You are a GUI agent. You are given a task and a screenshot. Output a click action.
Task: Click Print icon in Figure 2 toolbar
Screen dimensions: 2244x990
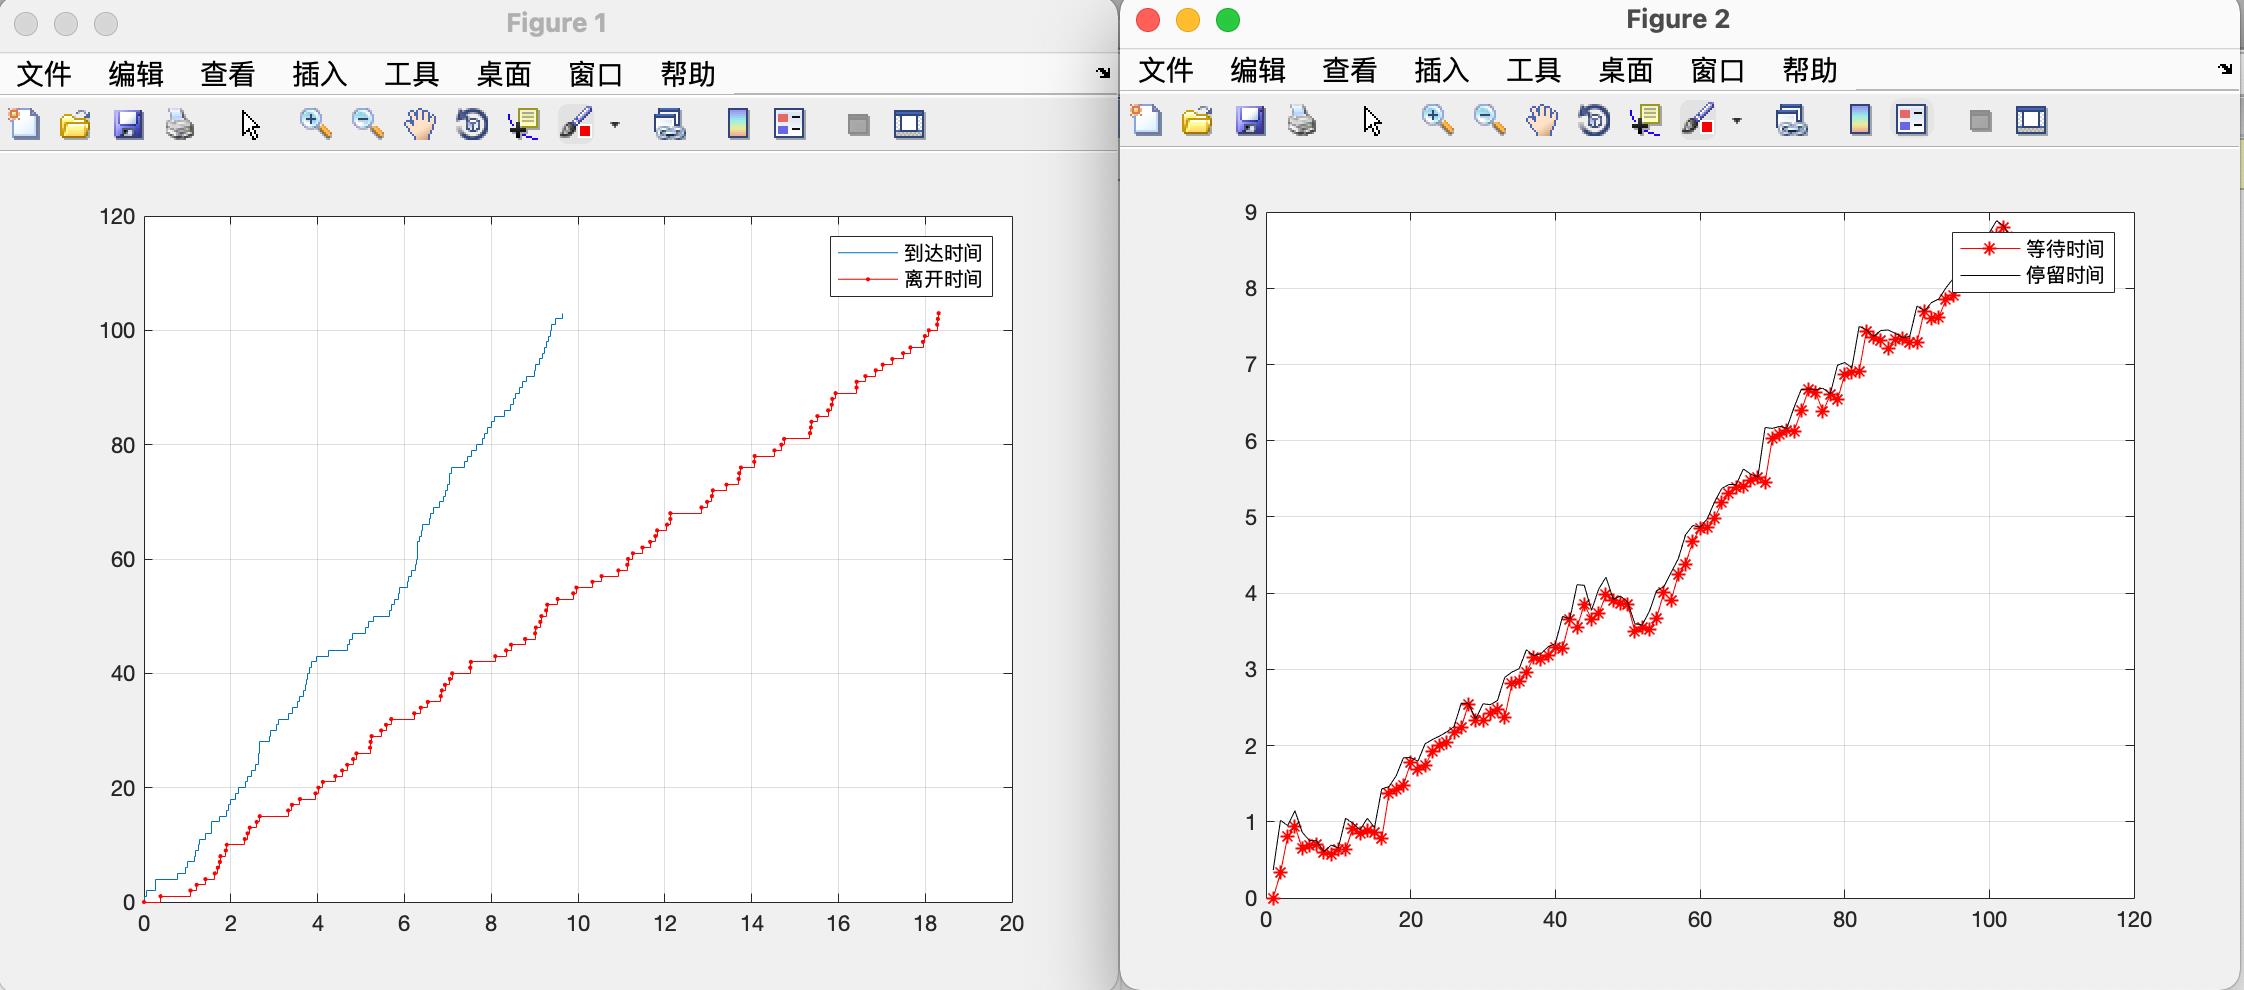(x=1302, y=120)
